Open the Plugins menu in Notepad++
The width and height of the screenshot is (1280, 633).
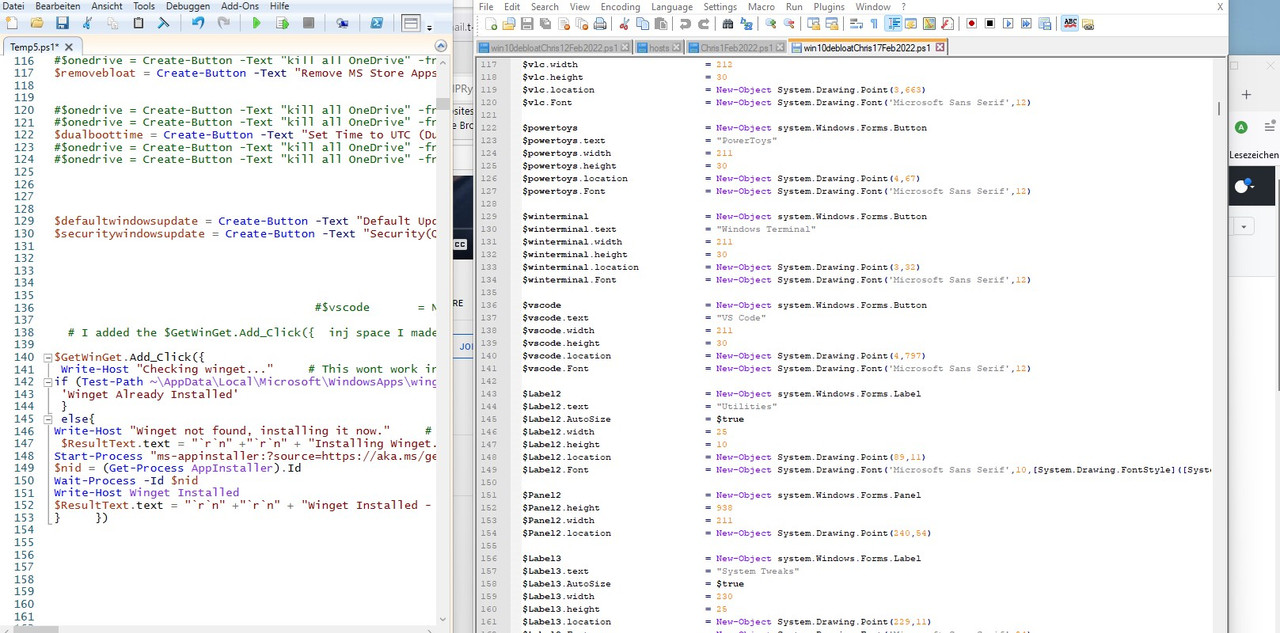pyautogui.click(x=828, y=7)
